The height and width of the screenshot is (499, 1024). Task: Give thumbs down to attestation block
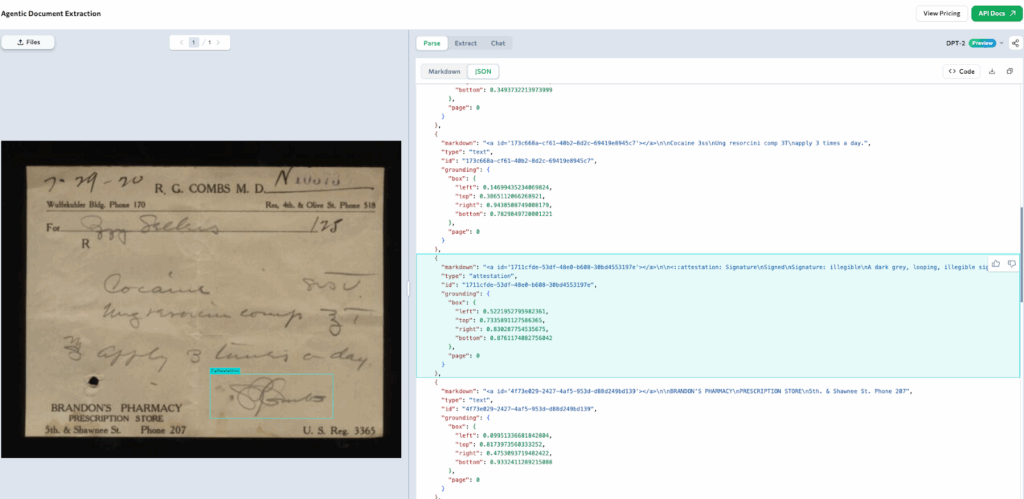pyautogui.click(x=1011, y=263)
